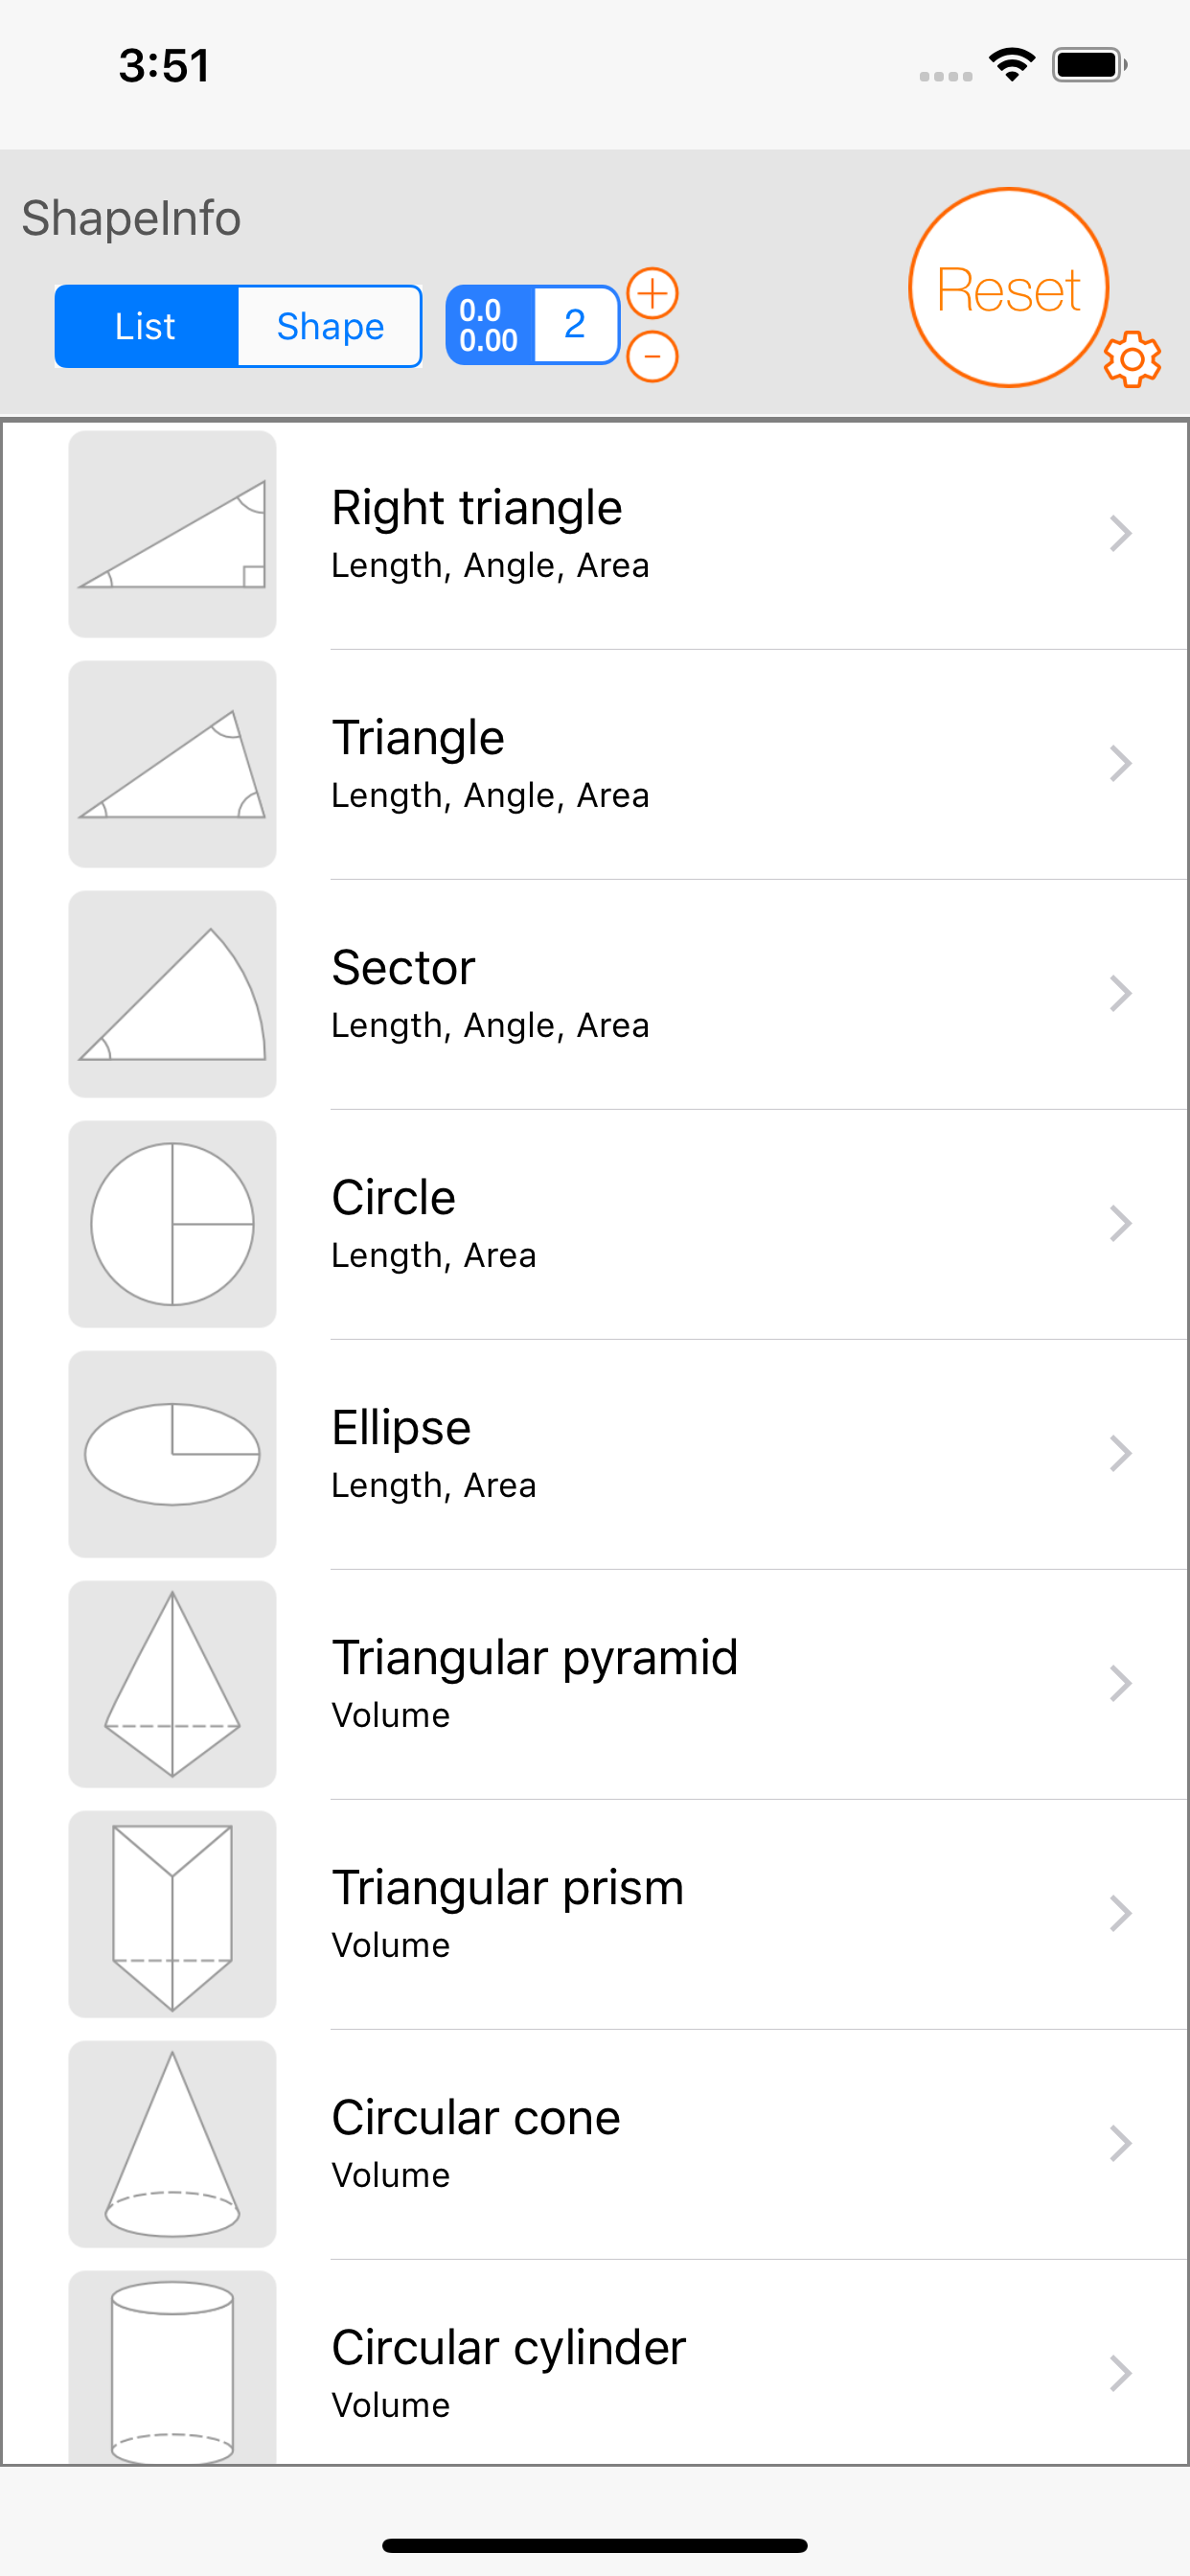Tap the Right triangle shape icon
The width and height of the screenshot is (1190, 2576).
172,534
